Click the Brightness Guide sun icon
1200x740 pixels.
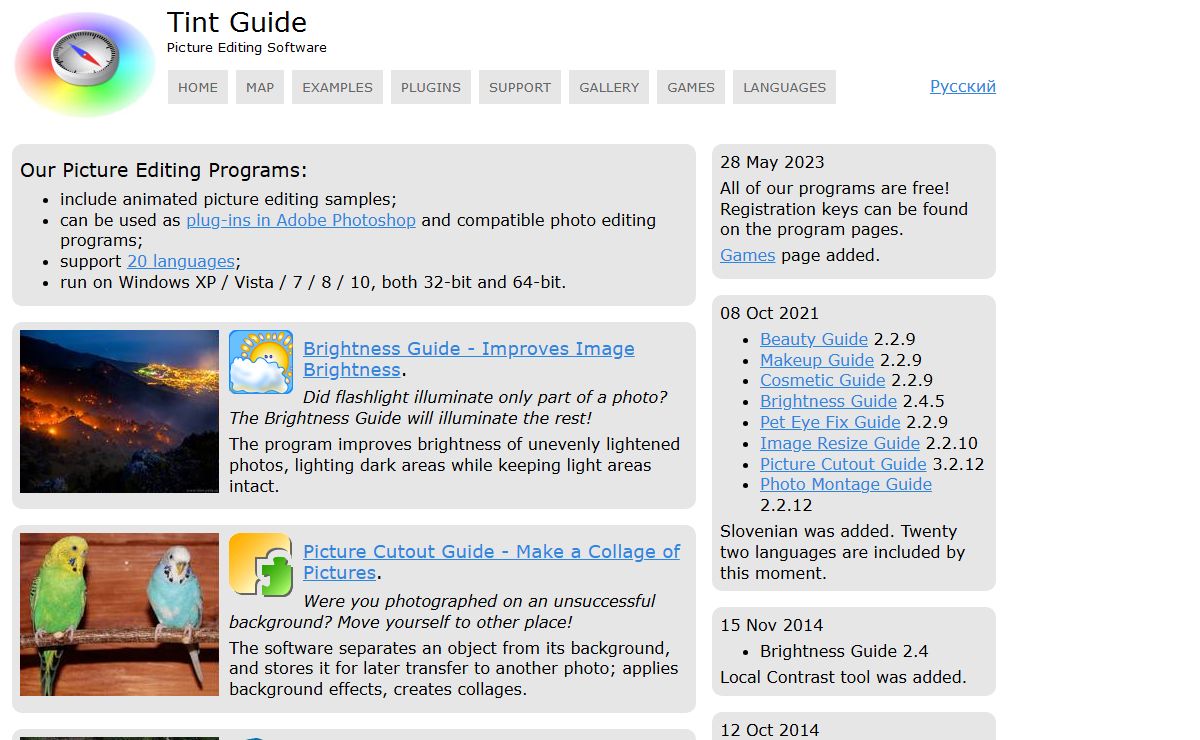[261, 362]
